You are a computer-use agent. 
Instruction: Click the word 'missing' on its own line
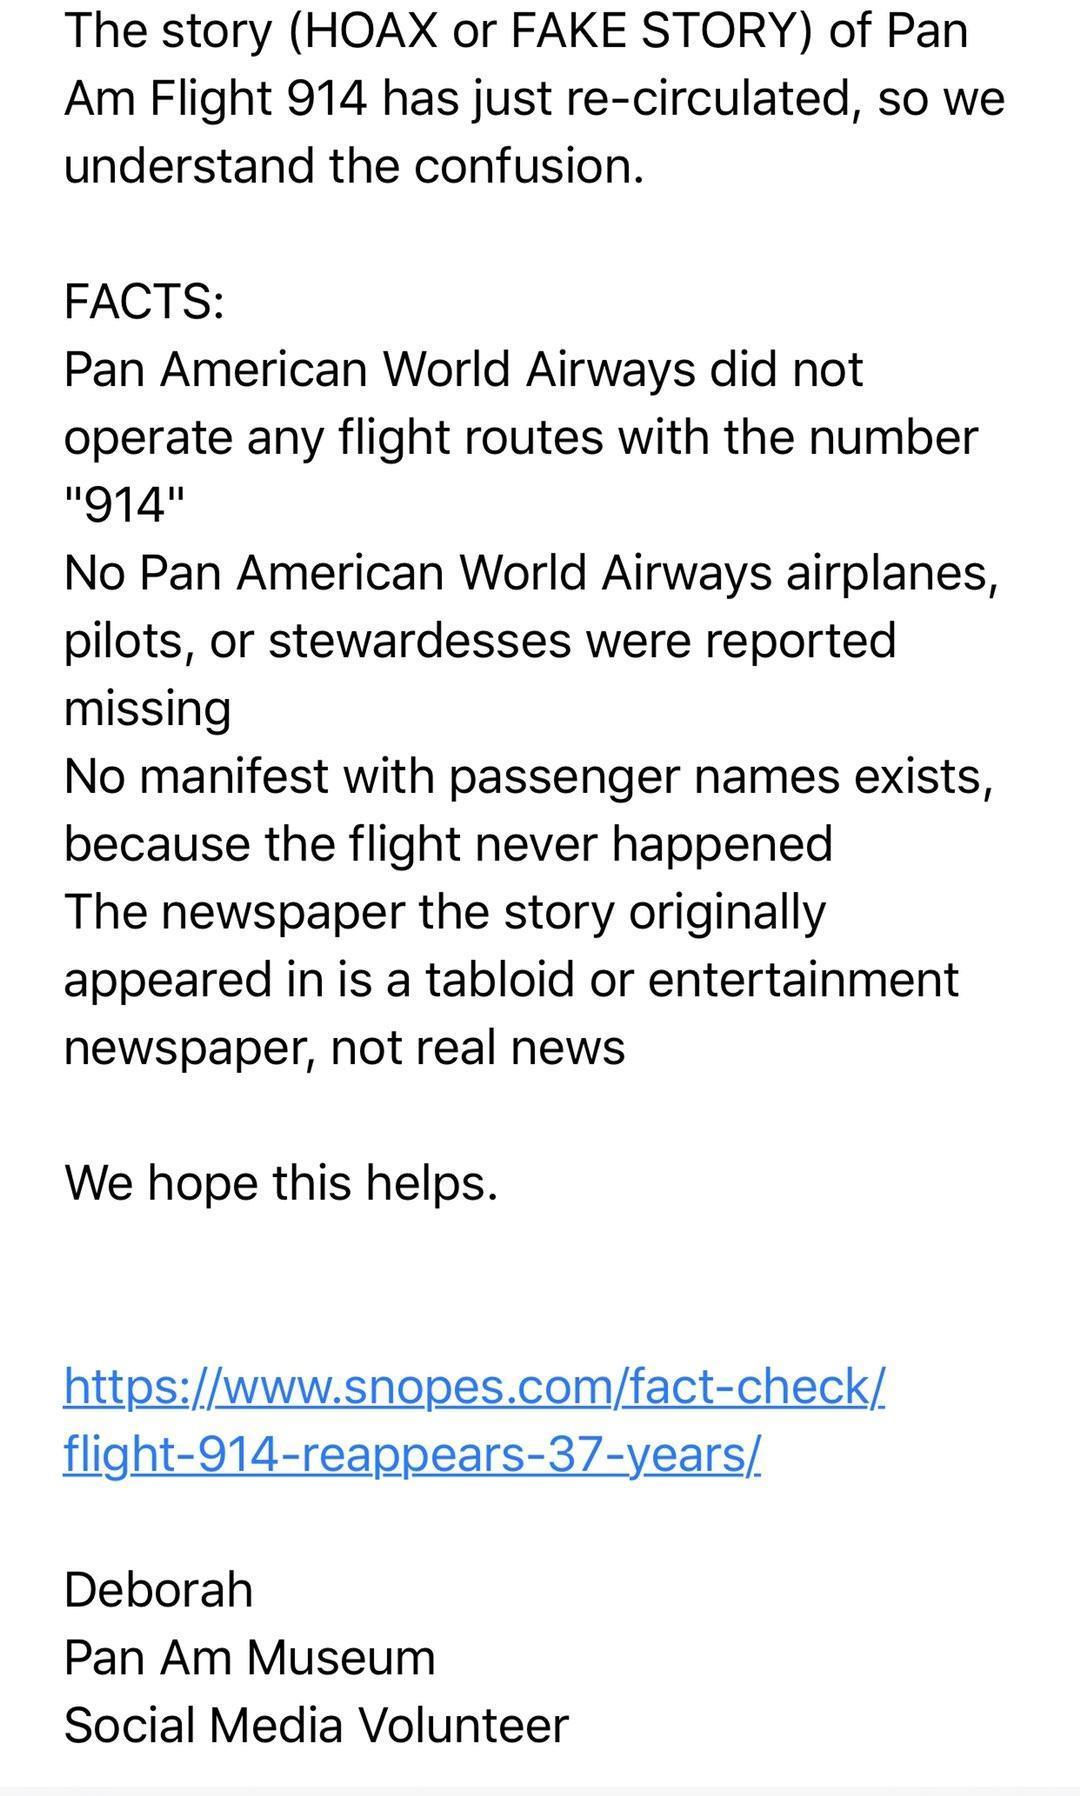click(147, 709)
